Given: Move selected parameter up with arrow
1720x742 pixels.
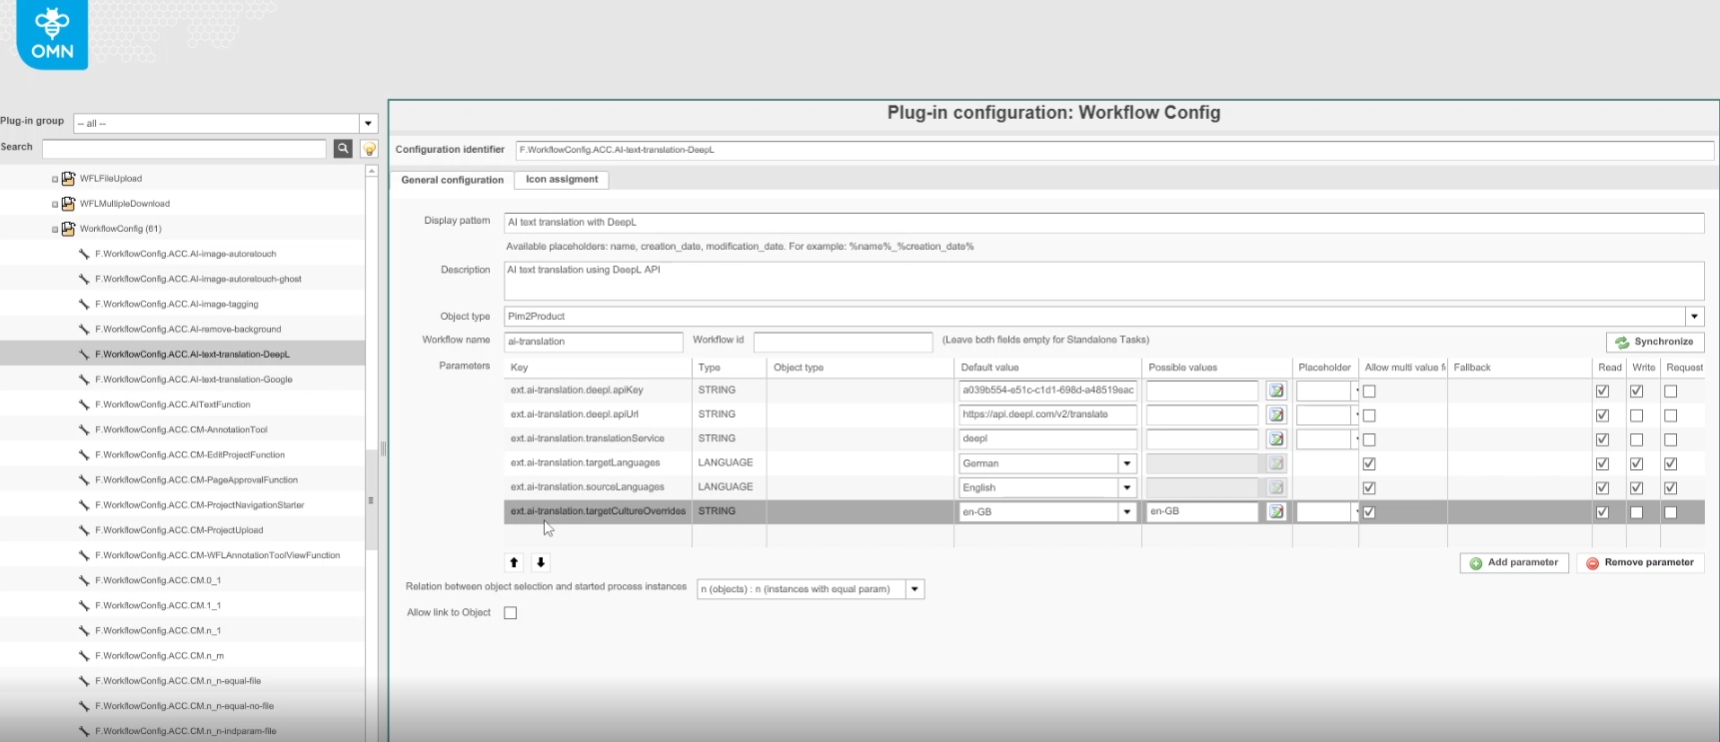Looking at the screenshot, I should pos(514,563).
